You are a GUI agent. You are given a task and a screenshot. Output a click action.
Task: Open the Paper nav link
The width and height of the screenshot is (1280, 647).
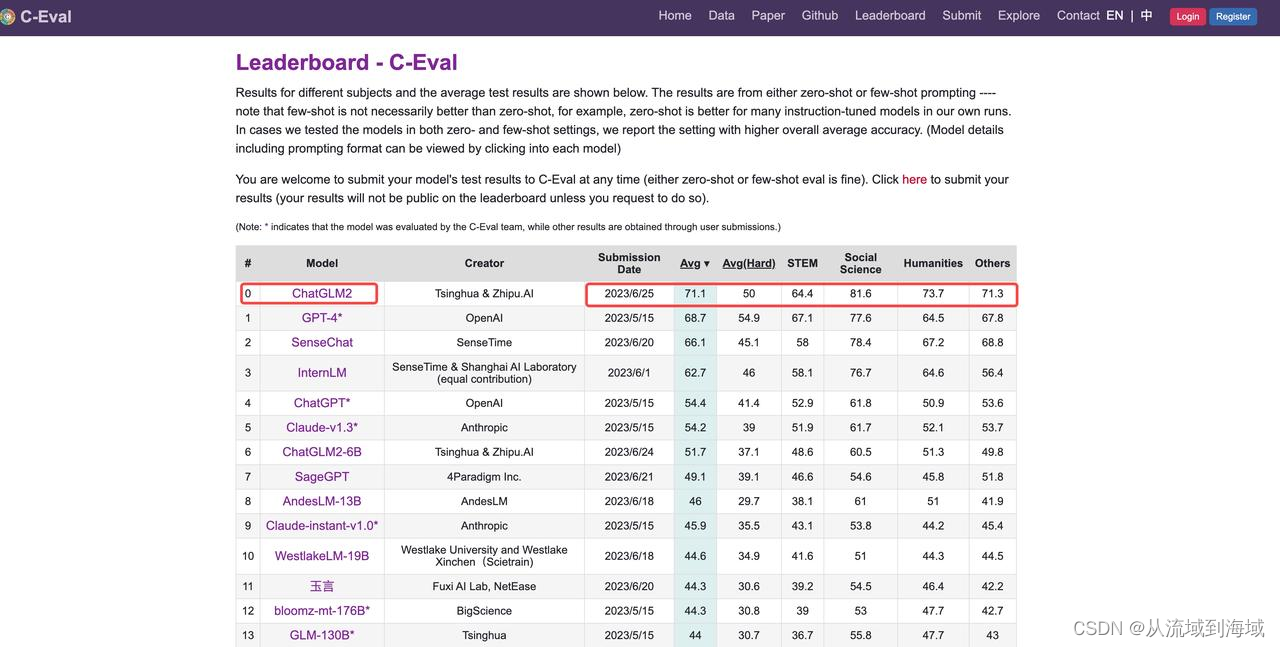point(768,15)
